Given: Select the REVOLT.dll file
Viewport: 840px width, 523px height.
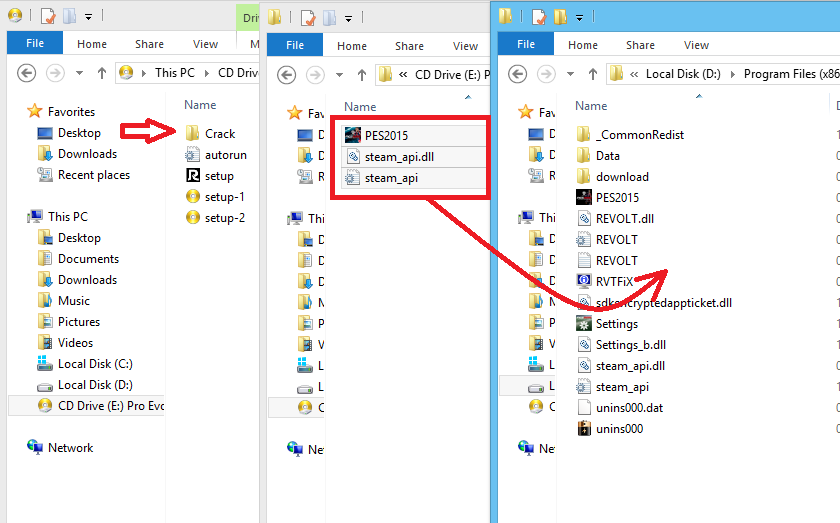Looking at the screenshot, I should point(616,219).
